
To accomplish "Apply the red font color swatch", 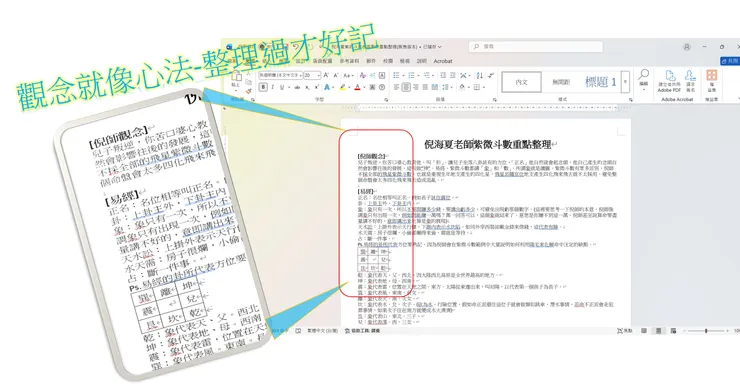I will (357, 87).
